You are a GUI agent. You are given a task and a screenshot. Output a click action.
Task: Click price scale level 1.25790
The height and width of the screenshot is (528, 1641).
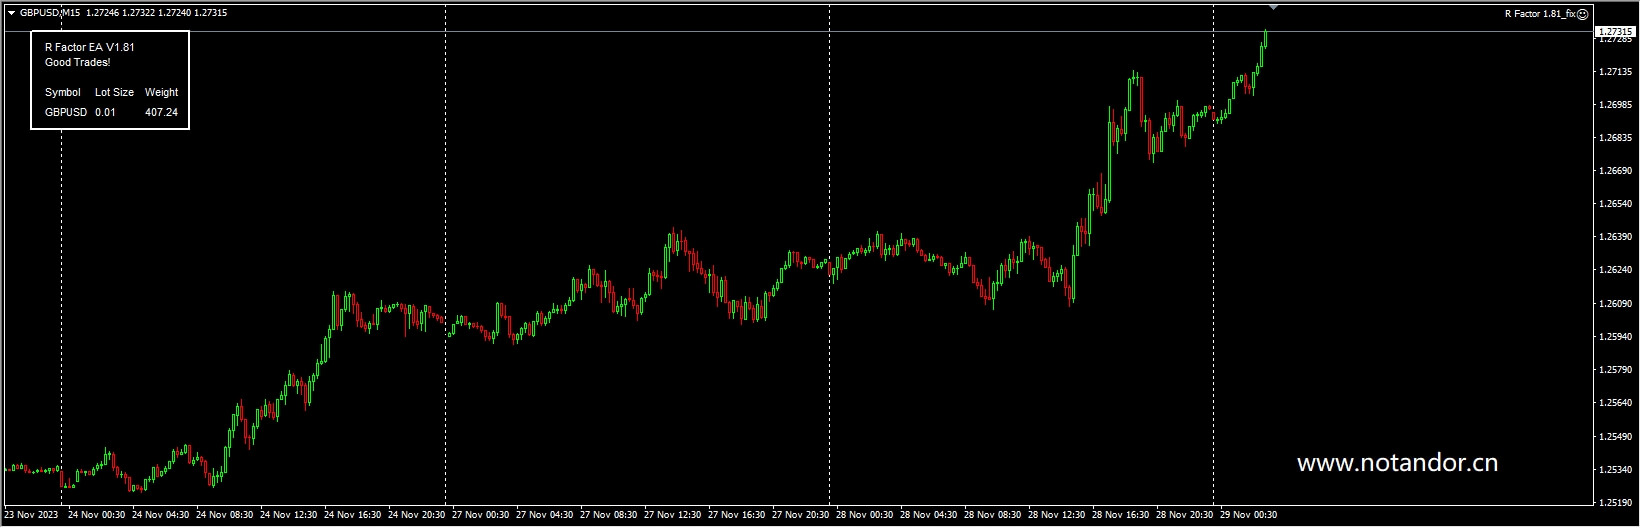[1616, 370]
